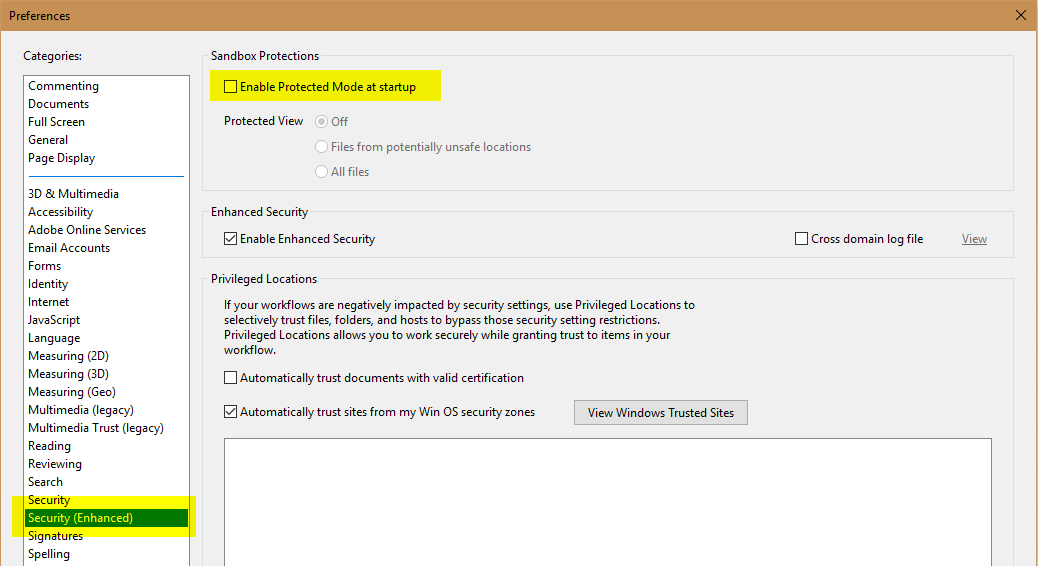Select Commenting category
The height and width of the screenshot is (566, 1038).
point(63,86)
